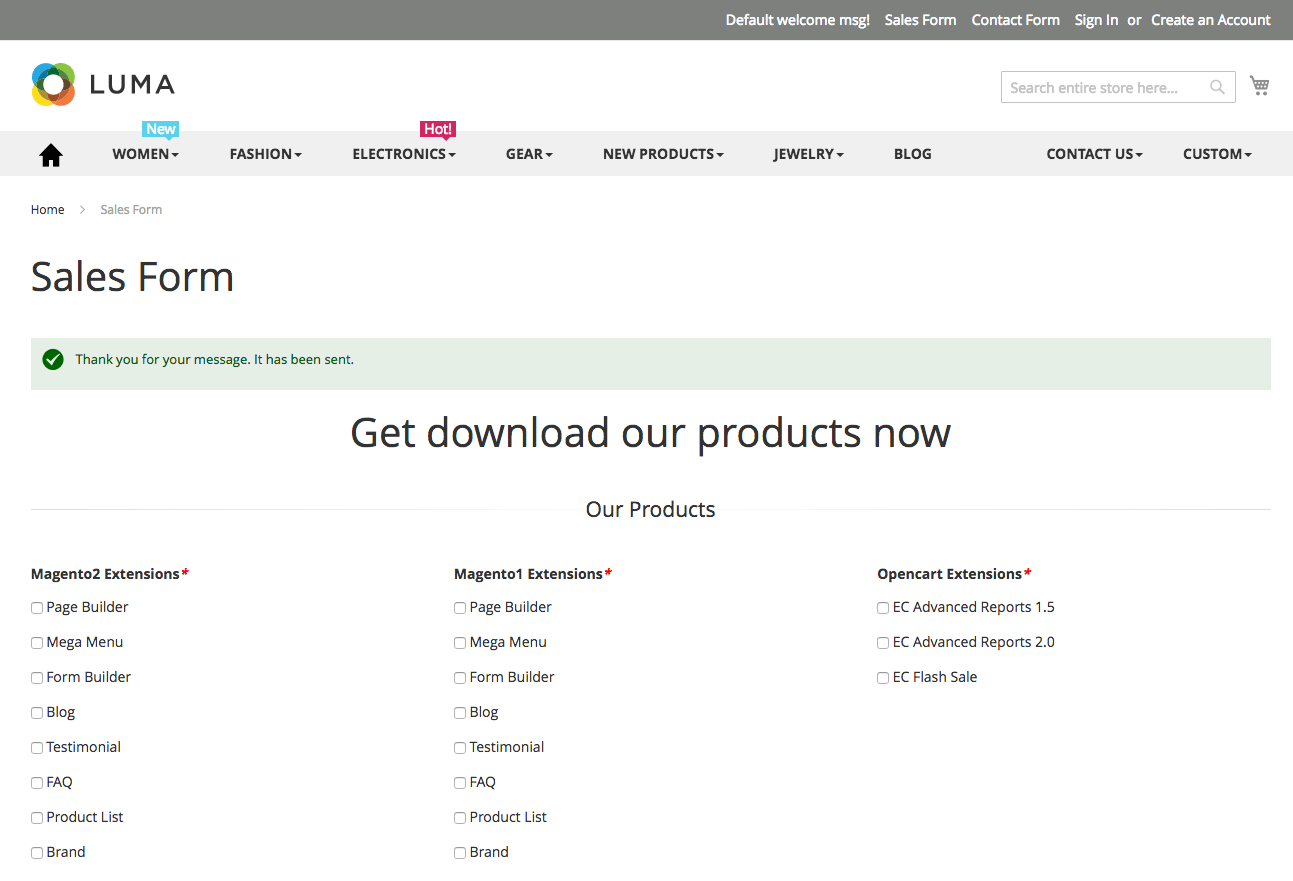Select Magento1 Form Builder checkbox
Screen dimensions: 1293x881
[x=460, y=678]
